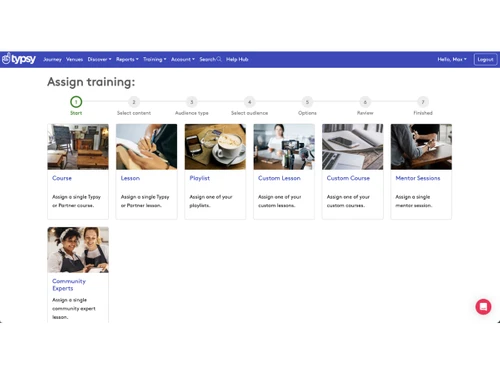Select step 6 Review circle

pyautogui.click(x=365, y=102)
